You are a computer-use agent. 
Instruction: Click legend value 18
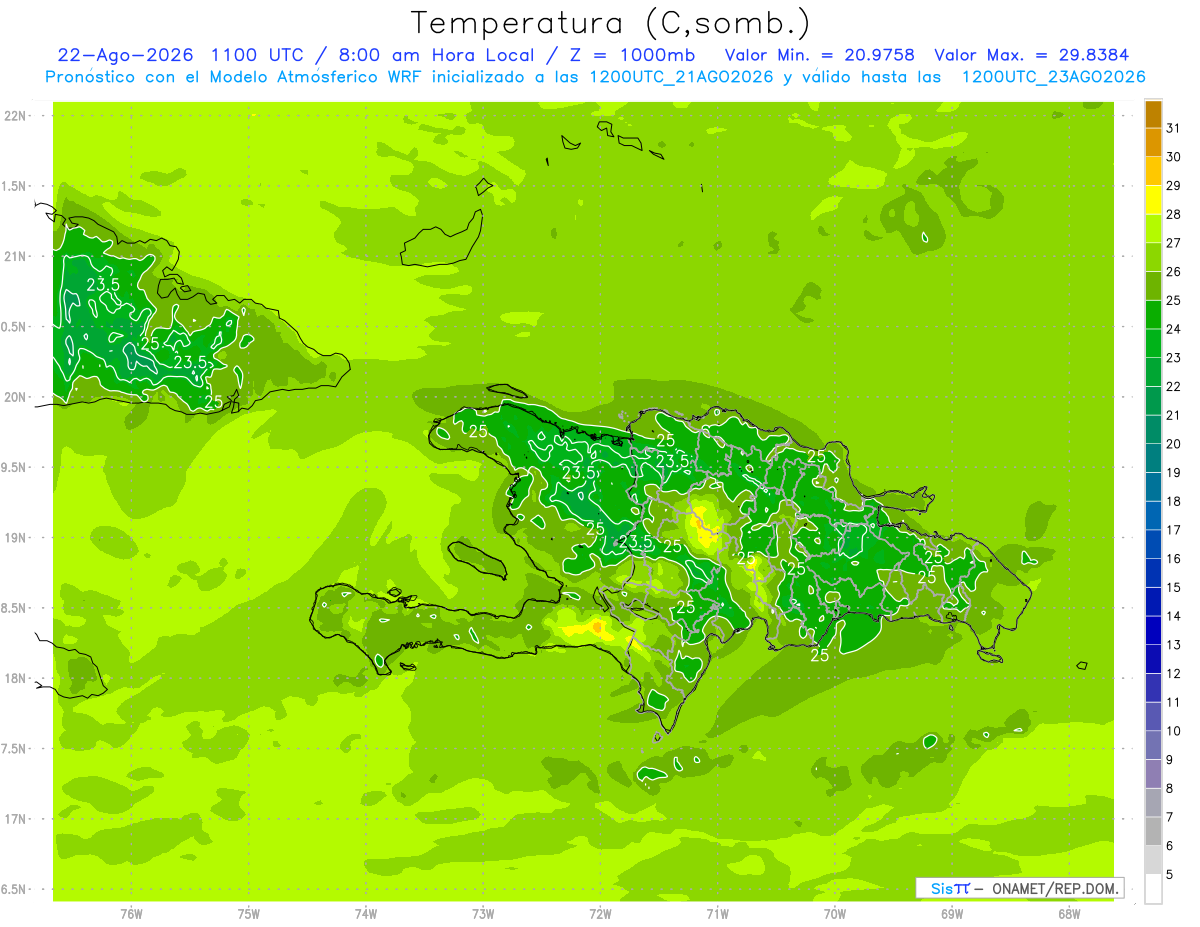point(1174,502)
